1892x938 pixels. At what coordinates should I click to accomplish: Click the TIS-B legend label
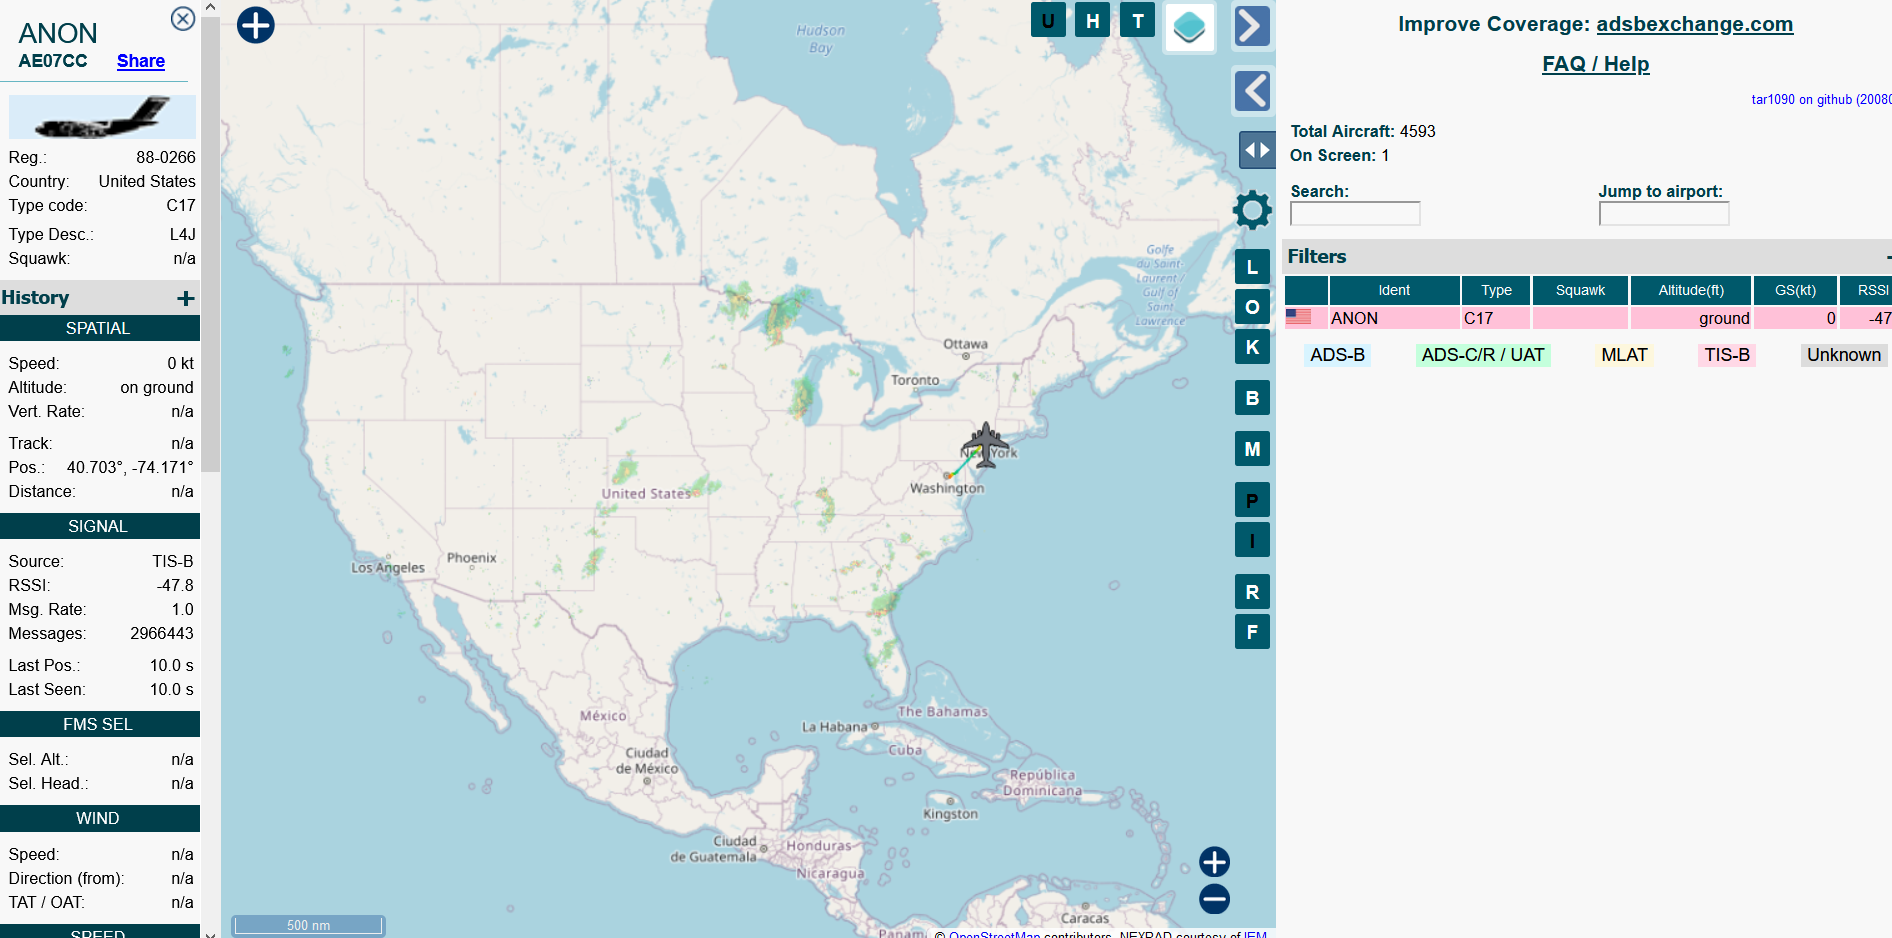coord(1727,355)
